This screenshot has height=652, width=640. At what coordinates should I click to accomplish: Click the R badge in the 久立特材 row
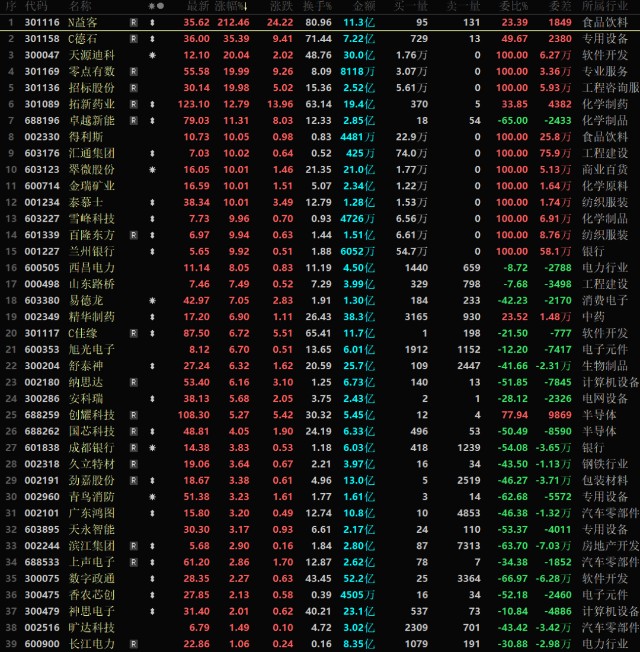tap(133, 464)
